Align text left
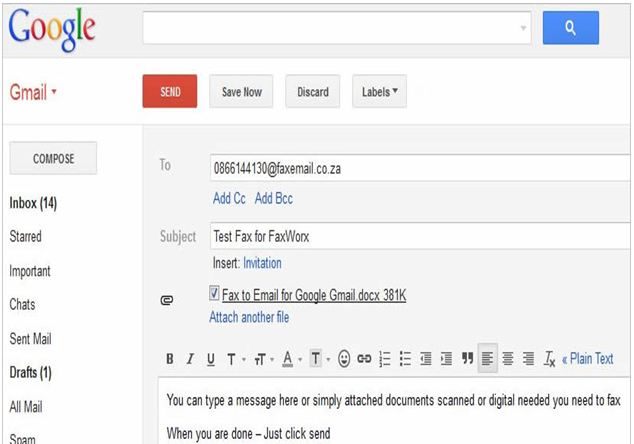 [x=487, y=358]
